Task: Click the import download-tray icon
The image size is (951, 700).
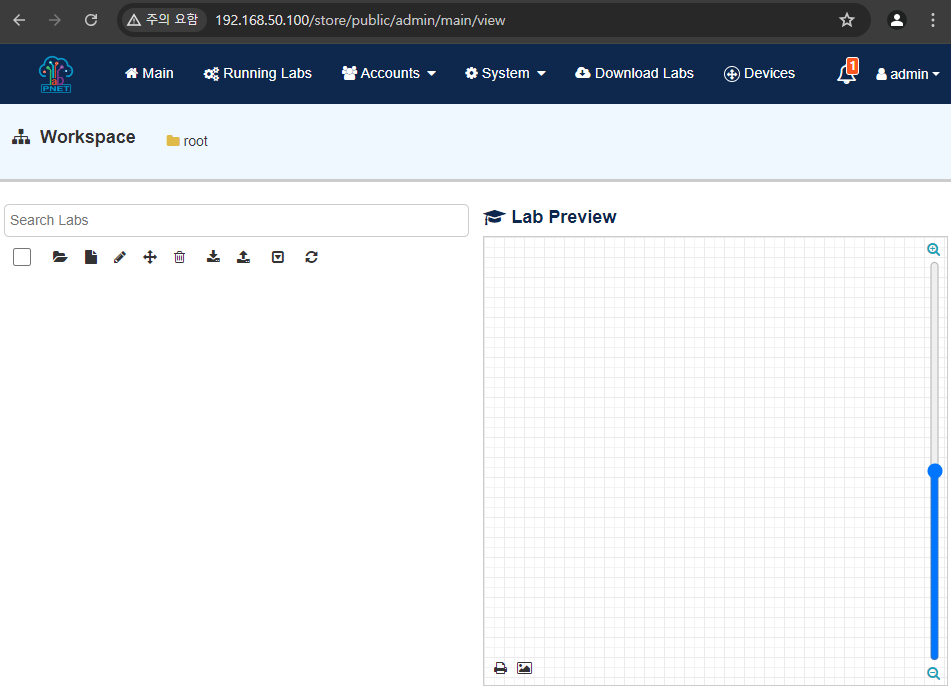Action: 213,257
